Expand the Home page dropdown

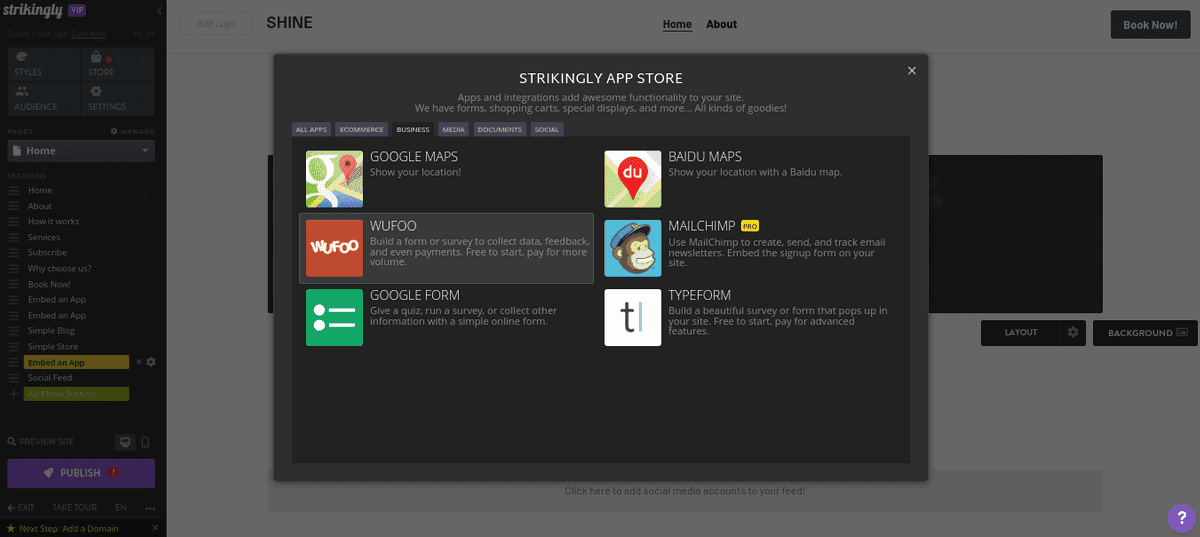(x=81, y=151)
